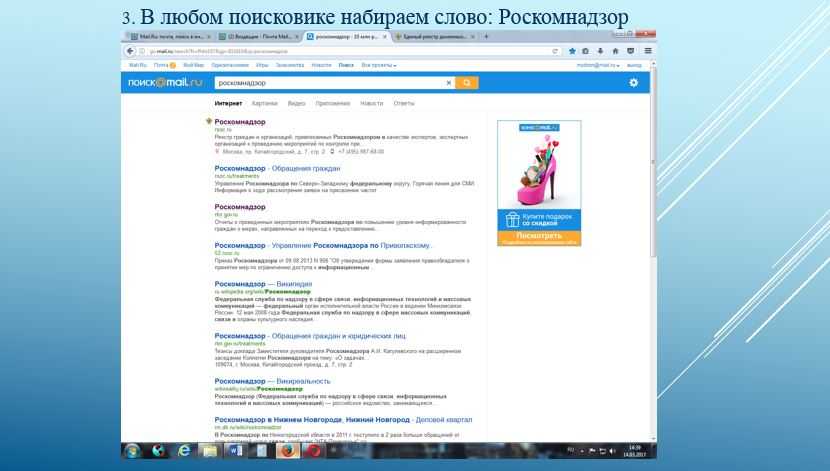Viewport: 830px width, 471px height.
Task: Go to the home page icon
Action: [x=615, y=51]
